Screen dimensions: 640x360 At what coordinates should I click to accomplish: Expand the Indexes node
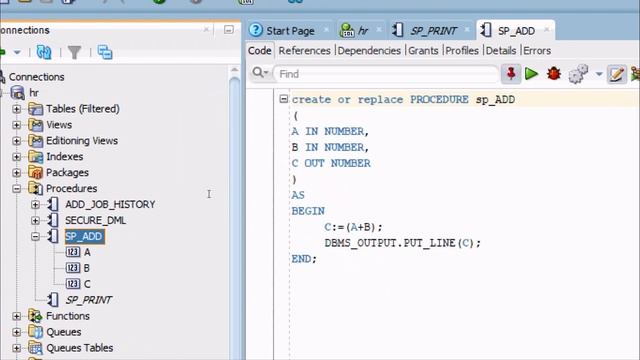point(16,157)
